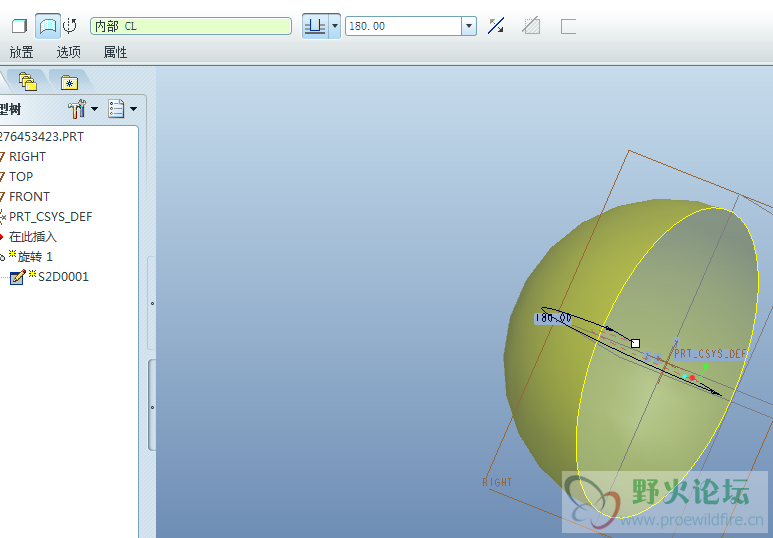The image size is (773, 538).
Task: Open the 属性 panel tab
Action: tap(115, 52)
